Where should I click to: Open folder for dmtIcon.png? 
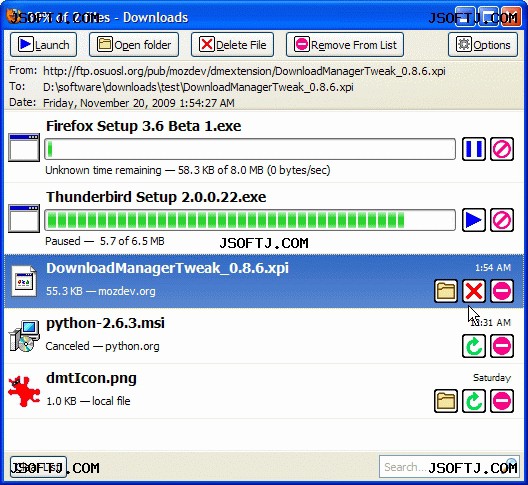pos(446,401)
